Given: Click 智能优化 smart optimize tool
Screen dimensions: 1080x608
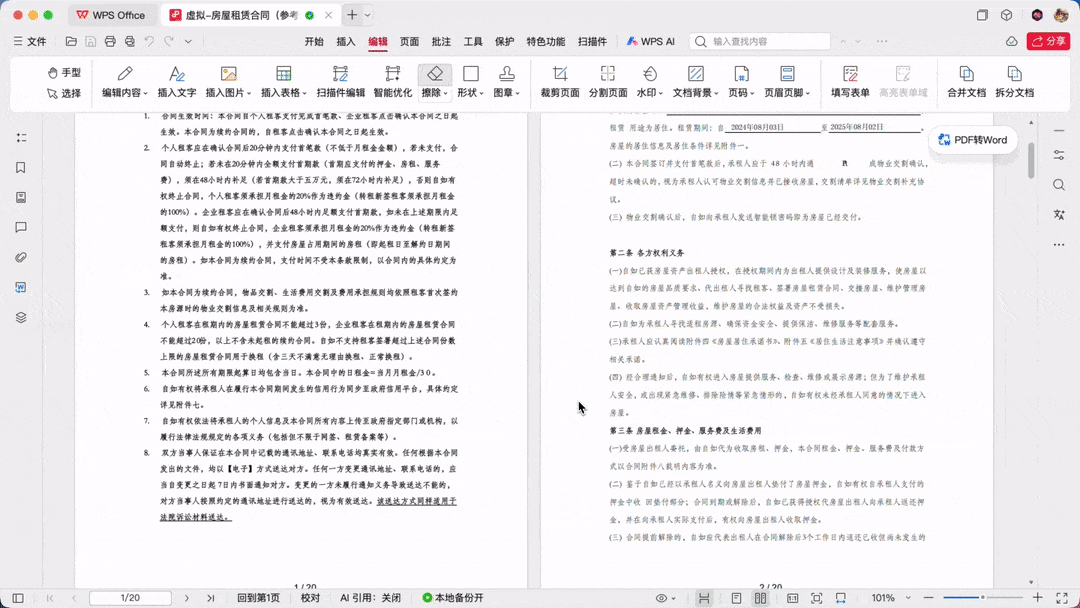Looking at the screenshot, I should click(393, 82).
